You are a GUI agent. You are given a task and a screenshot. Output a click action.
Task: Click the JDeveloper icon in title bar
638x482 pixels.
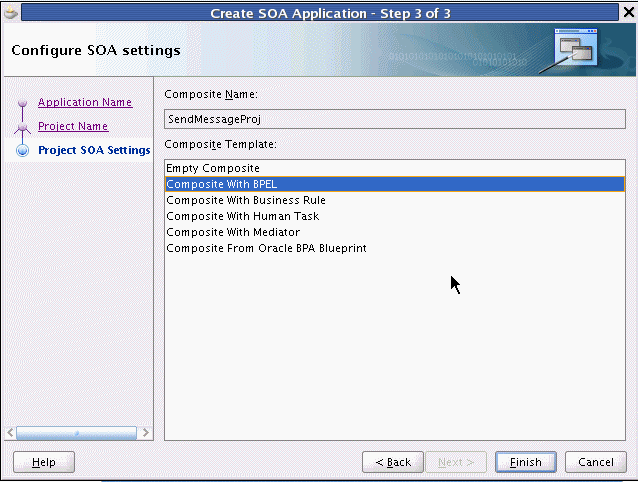11,13
